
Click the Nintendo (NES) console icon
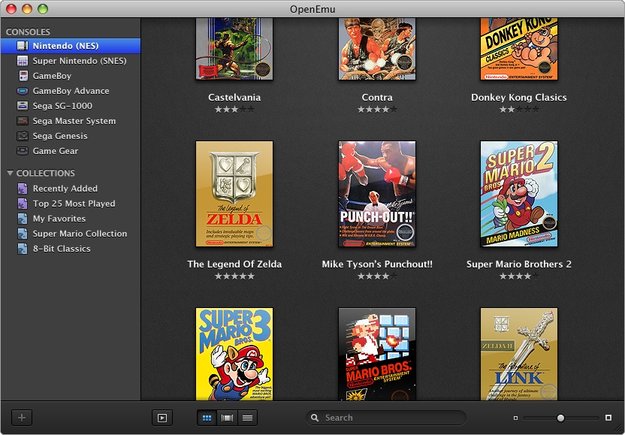tap(22, 46)
